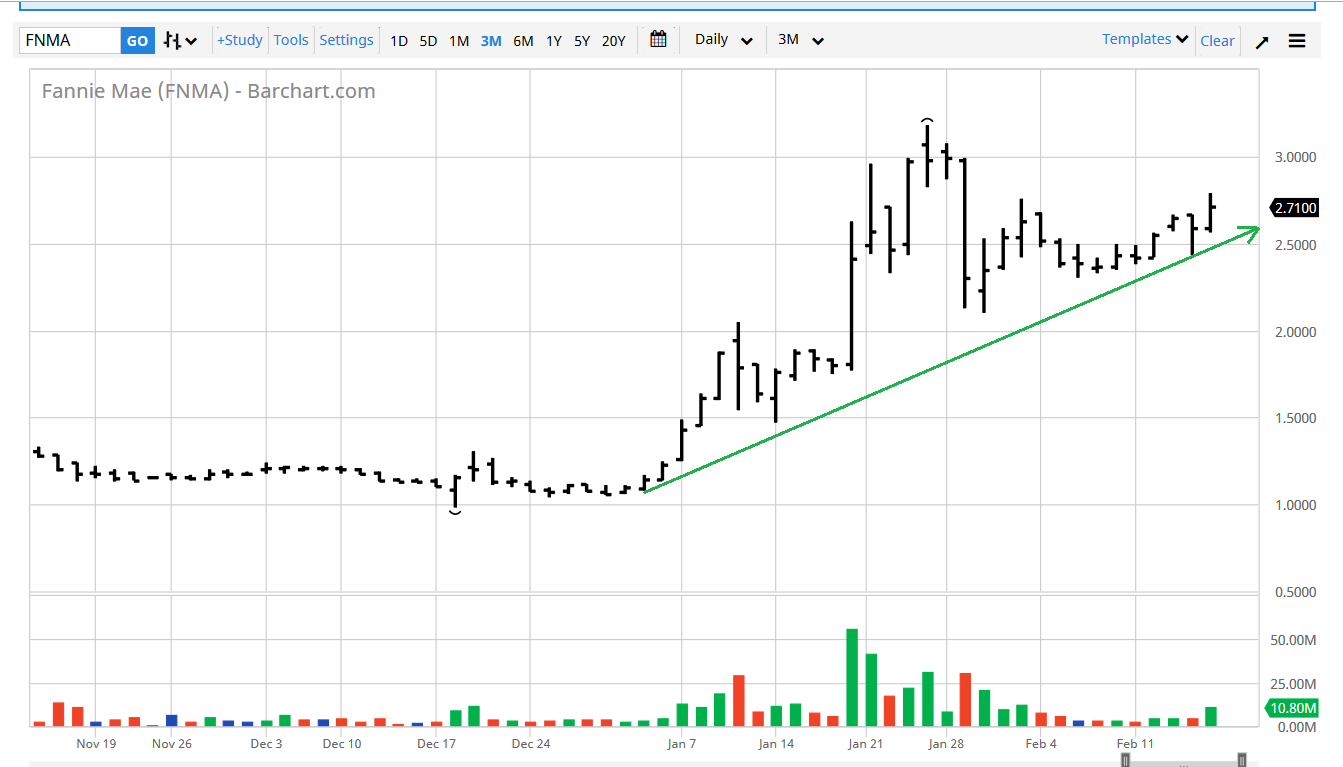The image size is (1343, 767).
Task: Click the 25.00M volume axis label
Action: (x=1294, y=684)
